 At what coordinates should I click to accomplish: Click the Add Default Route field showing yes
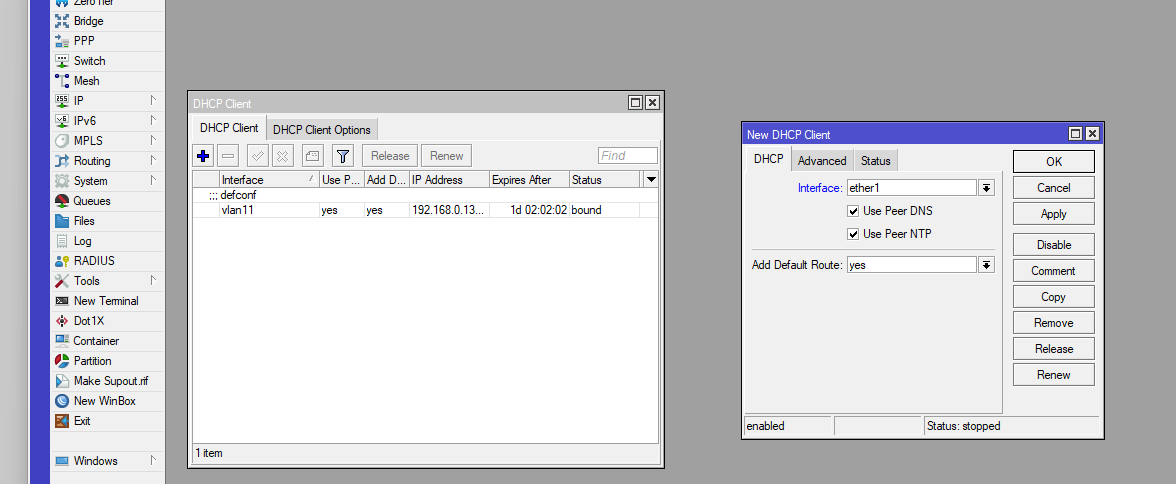point(911,265)
